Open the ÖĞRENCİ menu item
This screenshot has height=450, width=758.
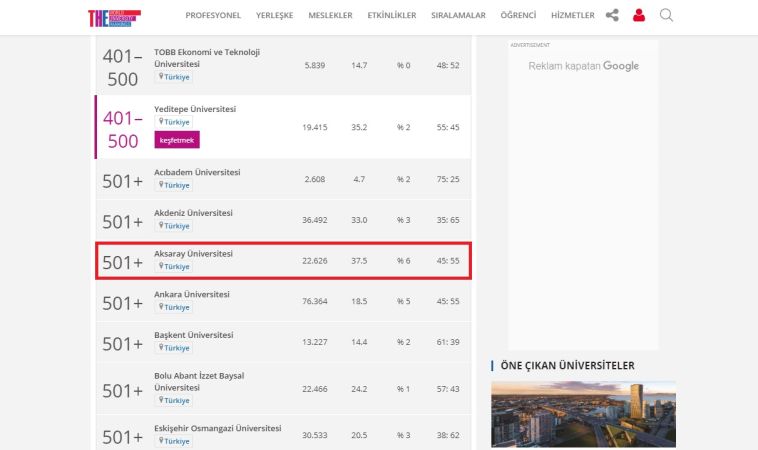[x=518, y=16]
